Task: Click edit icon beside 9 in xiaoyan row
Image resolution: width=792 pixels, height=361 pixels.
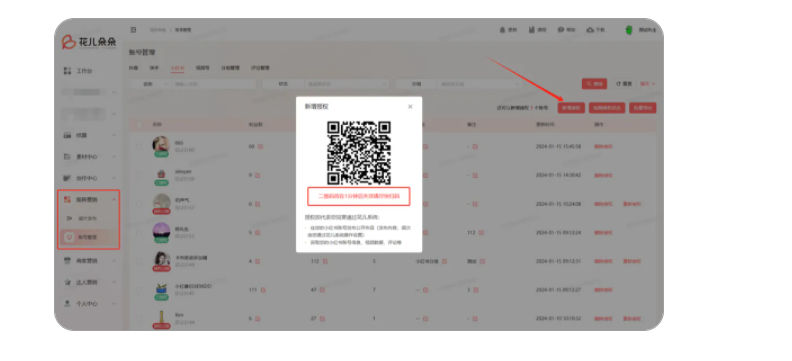Action: coord(257,175)
